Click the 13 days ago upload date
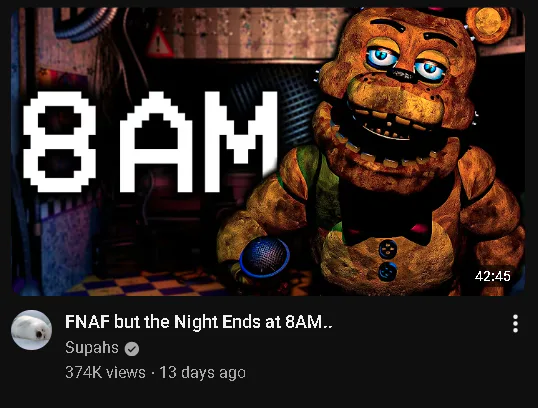 pos(203,372)
